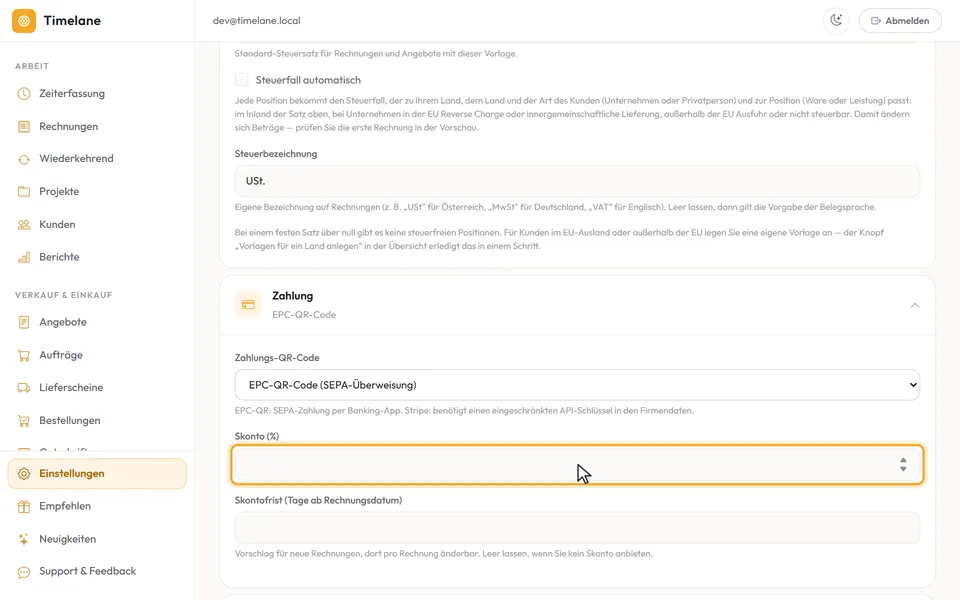Click the Zeiterfassung clock icon

tap(24, 94)
